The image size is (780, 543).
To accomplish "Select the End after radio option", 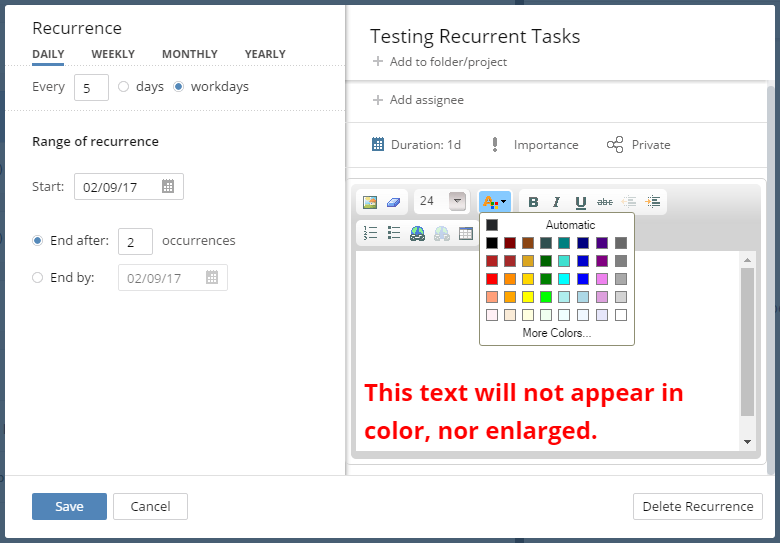I will [x=38, y=241].
